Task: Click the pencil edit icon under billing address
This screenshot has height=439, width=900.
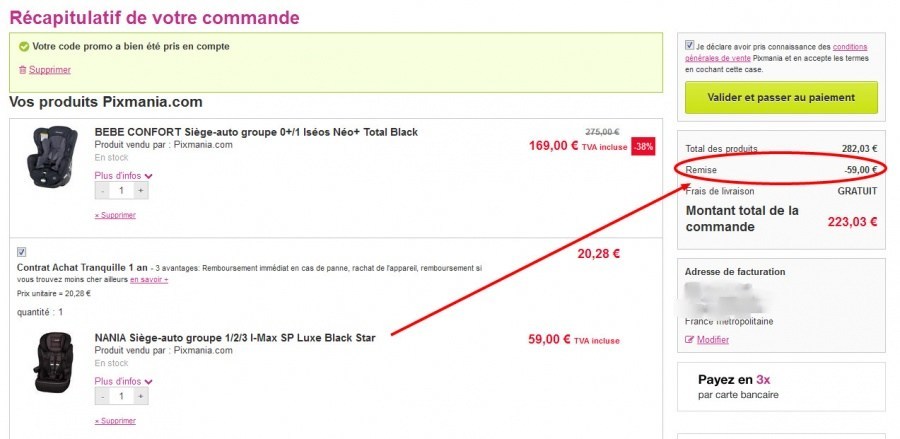Action: (x=689, y=340)
